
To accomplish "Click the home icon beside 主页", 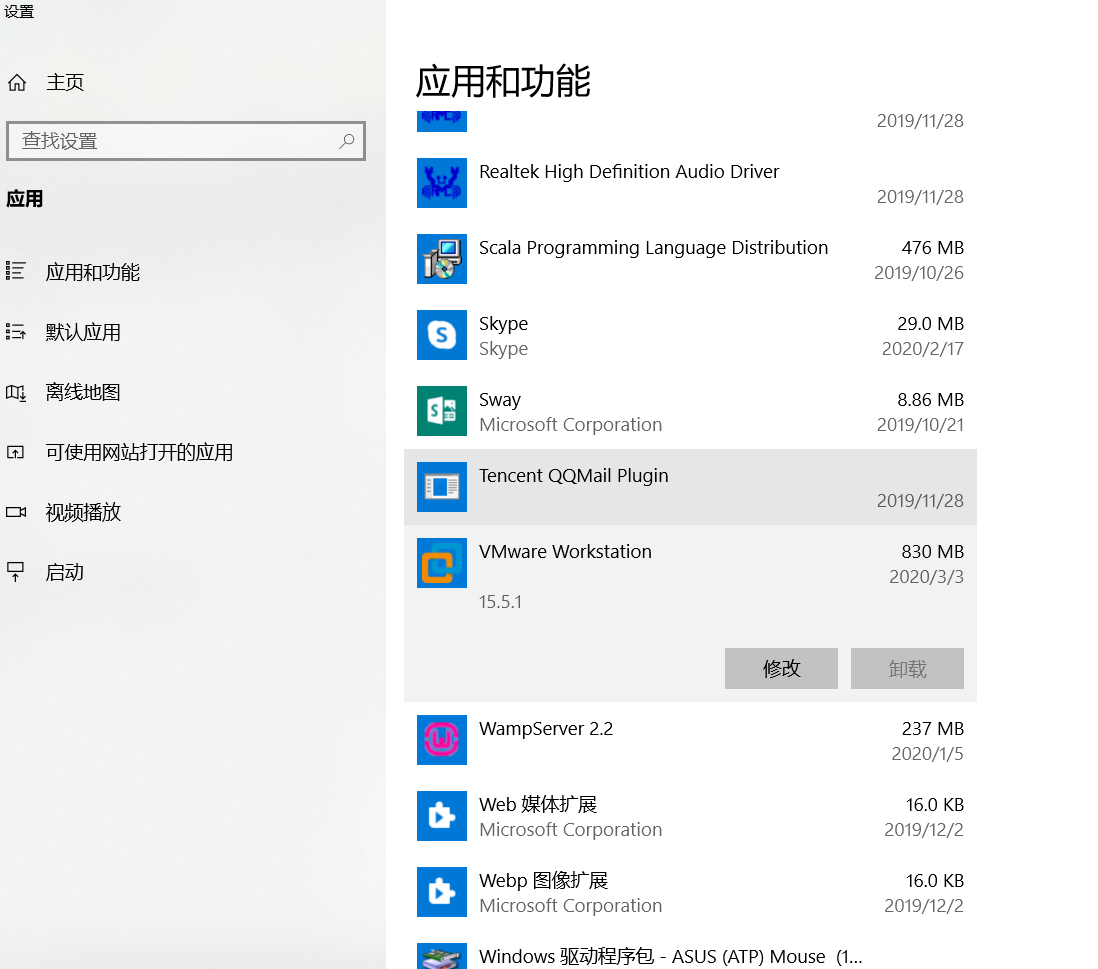I will tap(17, 83).
